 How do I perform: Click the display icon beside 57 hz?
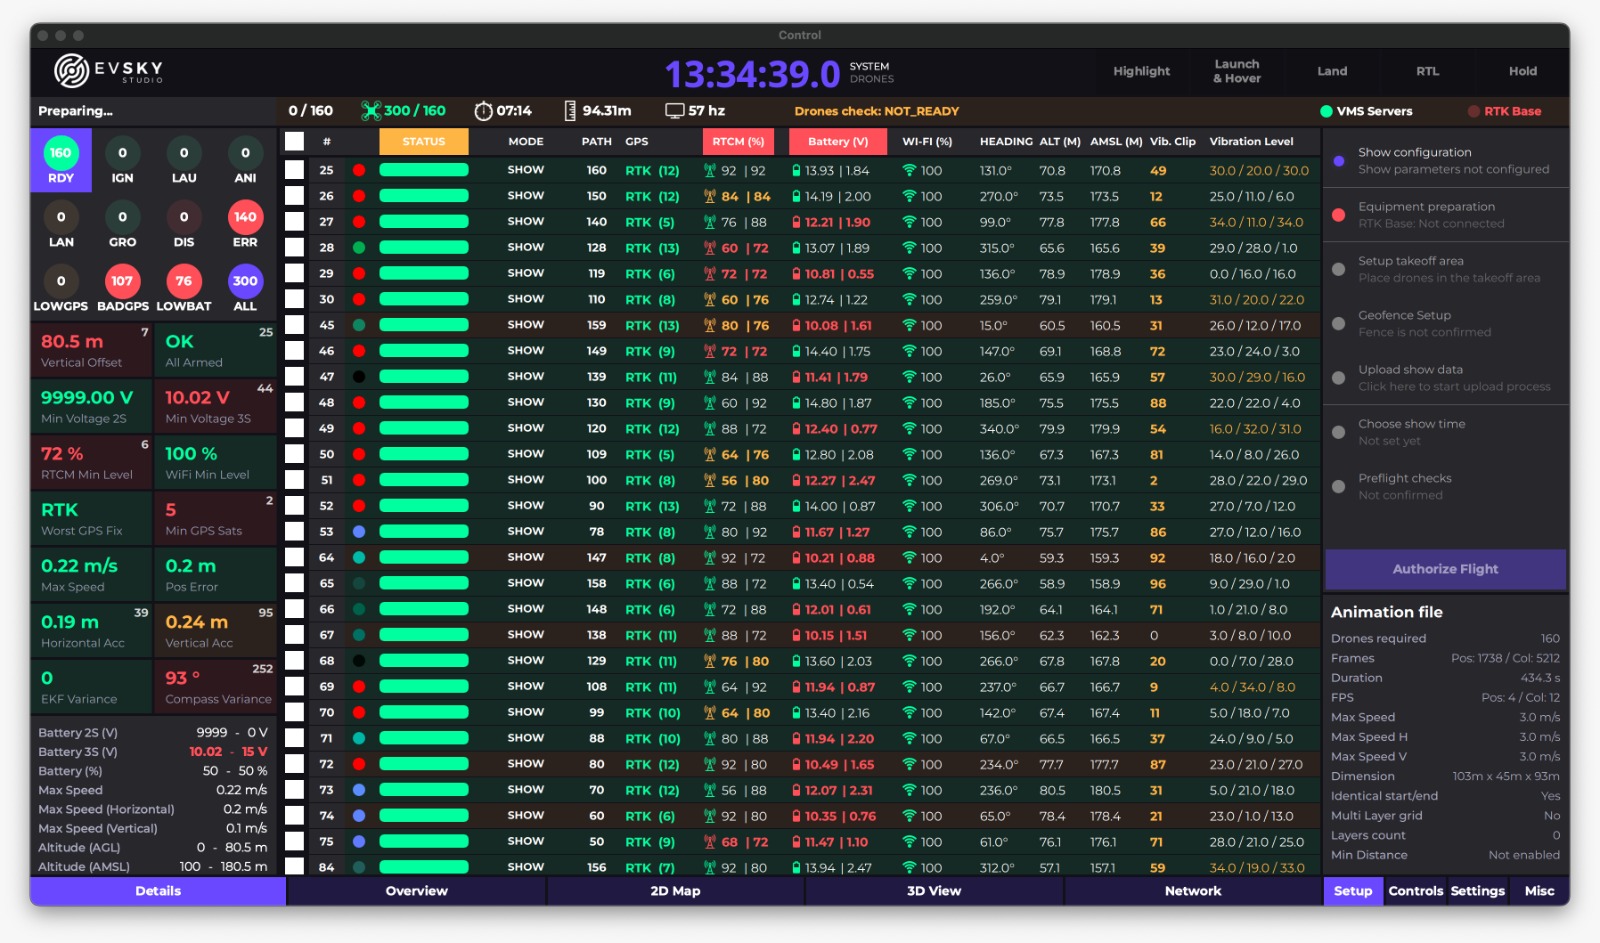pos(675,111)
